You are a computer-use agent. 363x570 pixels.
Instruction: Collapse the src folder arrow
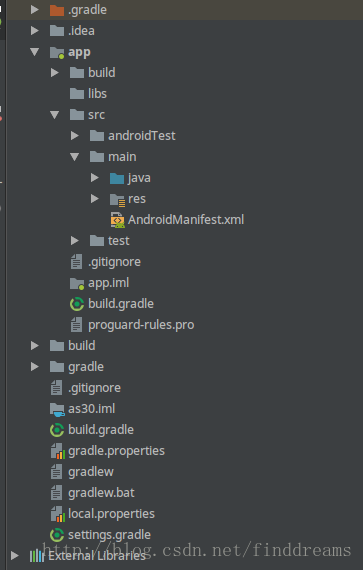(55, 115)
